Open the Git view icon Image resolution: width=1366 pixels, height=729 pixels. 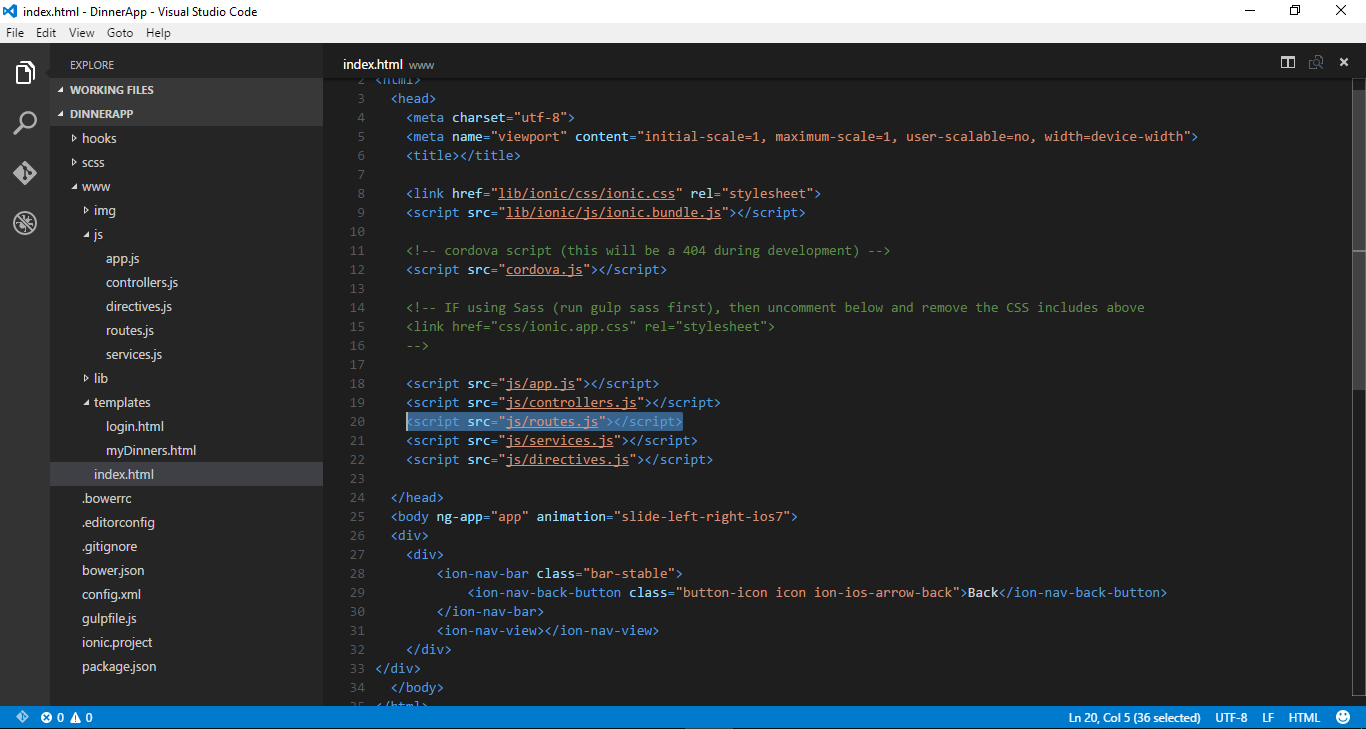[24, 172]
